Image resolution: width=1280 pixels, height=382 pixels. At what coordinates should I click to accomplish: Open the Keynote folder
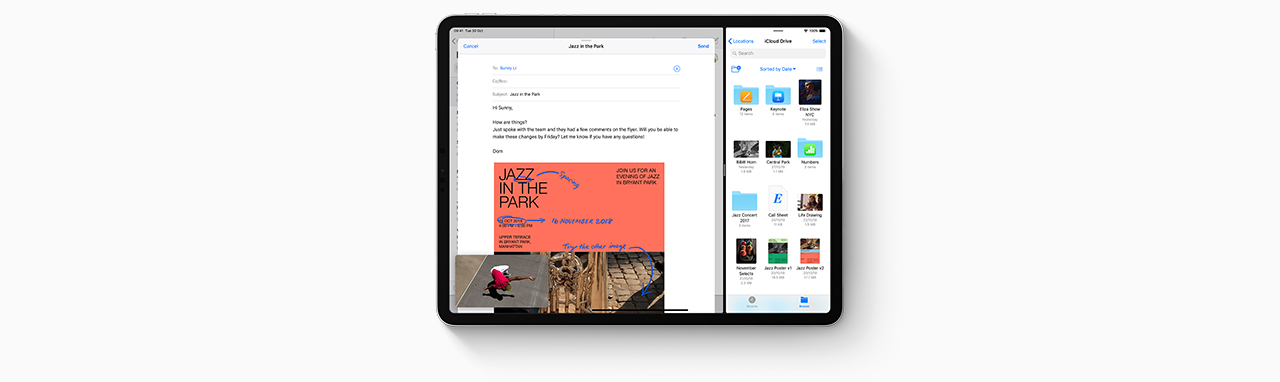(778, 95)
